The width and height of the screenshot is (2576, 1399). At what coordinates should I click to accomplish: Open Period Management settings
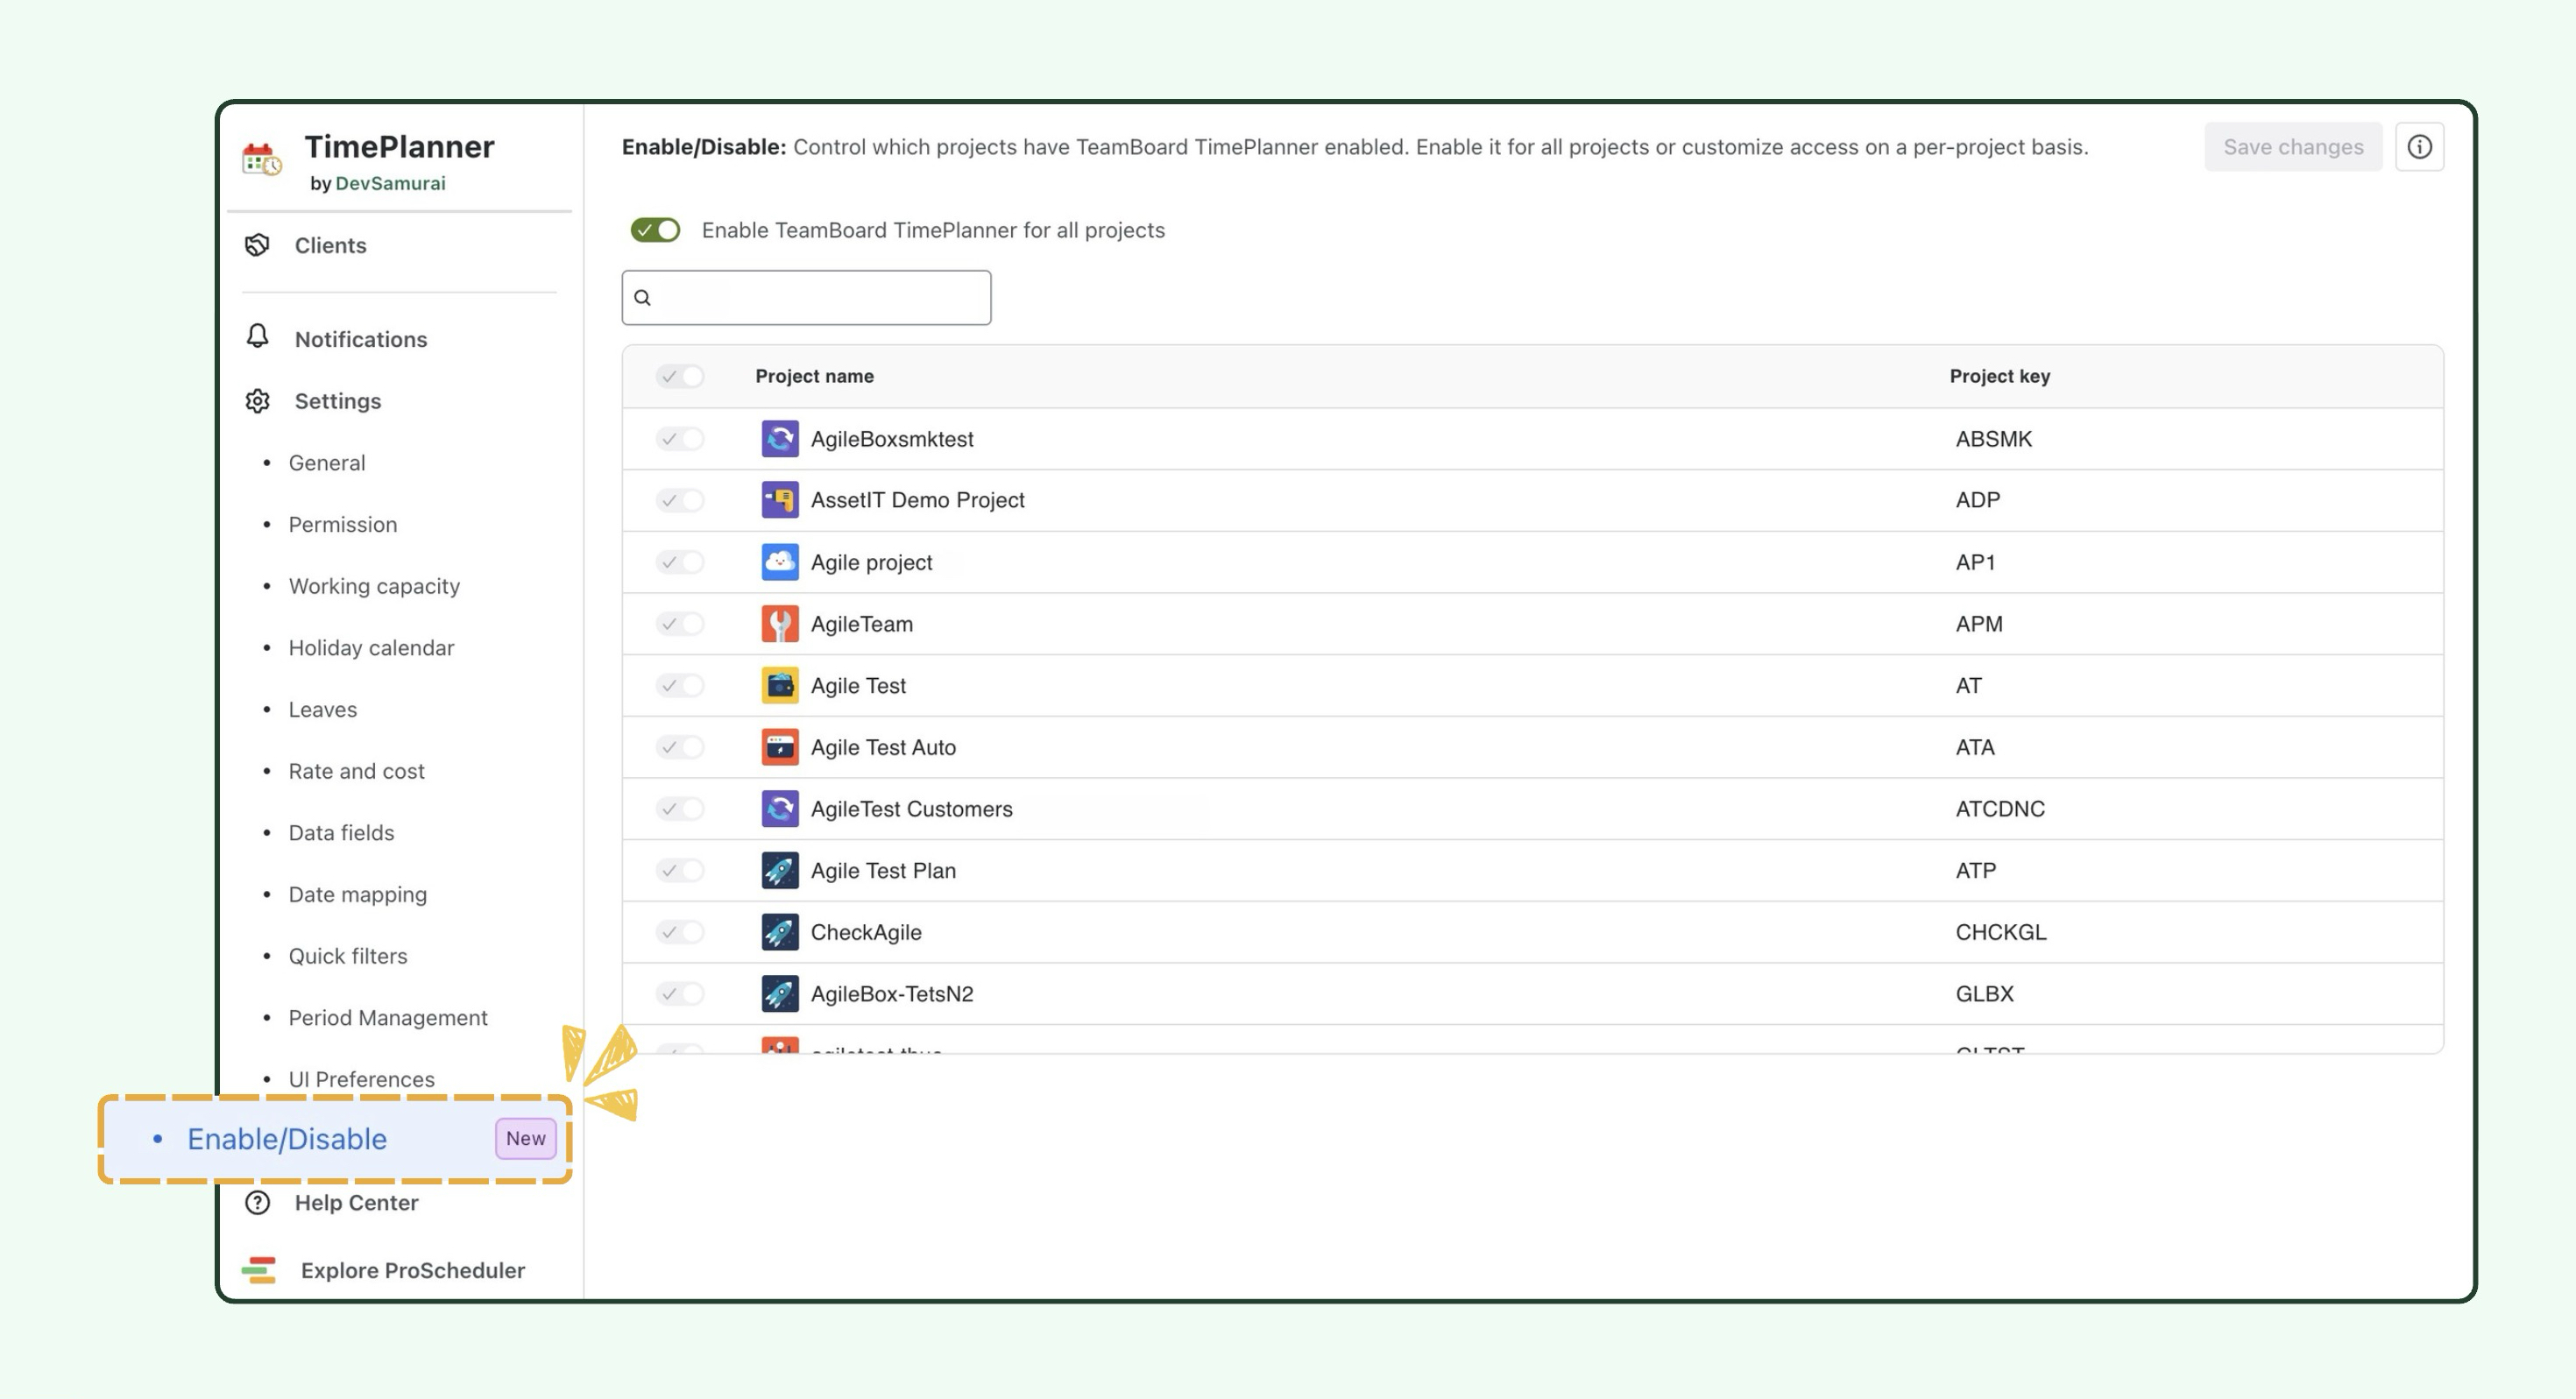click(388, 1018)
